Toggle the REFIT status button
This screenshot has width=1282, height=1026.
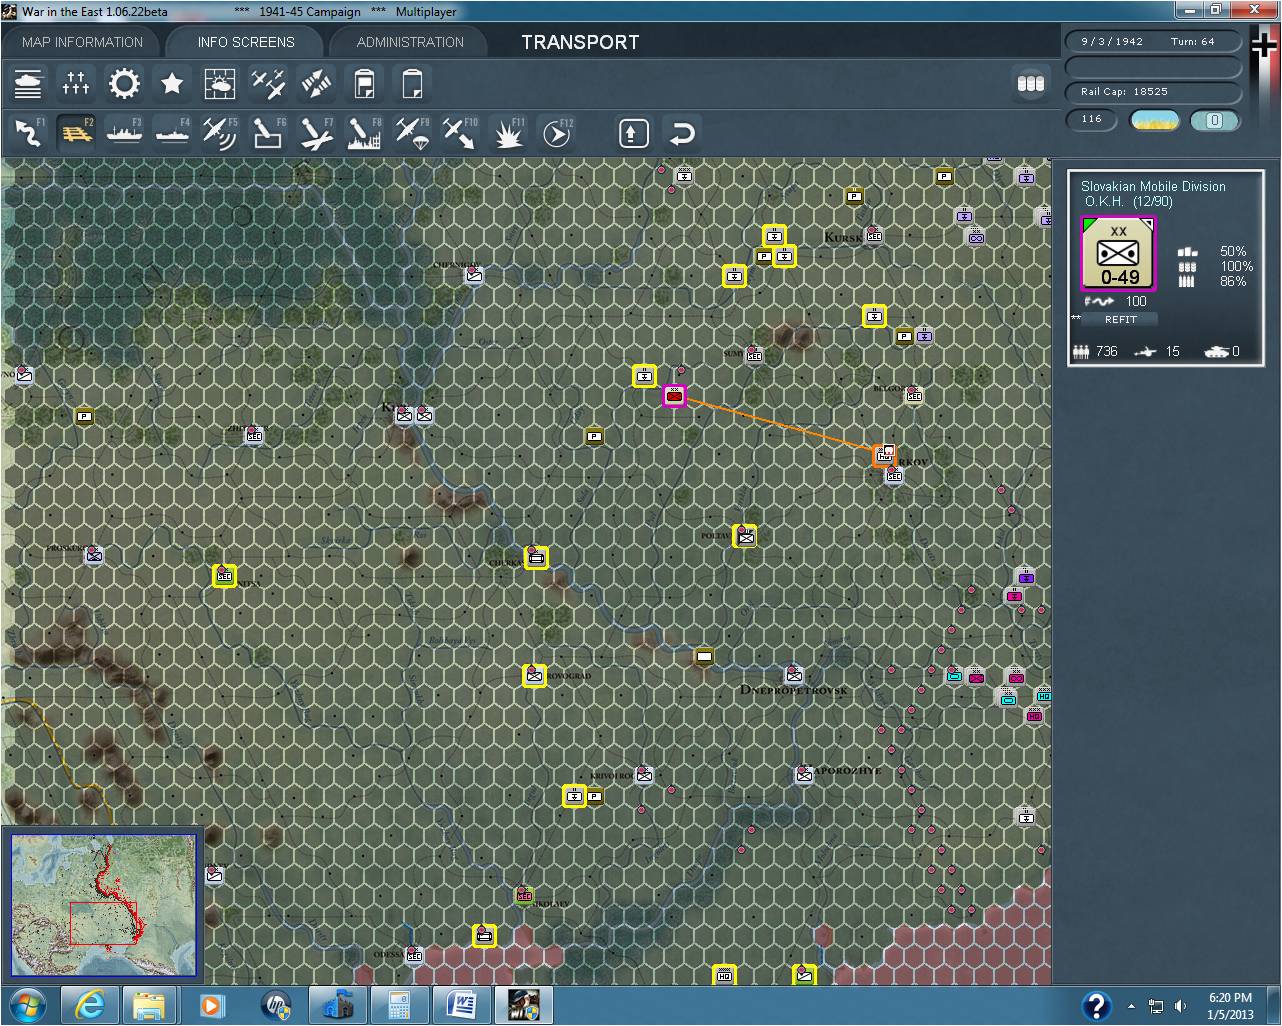(1120, 320)
